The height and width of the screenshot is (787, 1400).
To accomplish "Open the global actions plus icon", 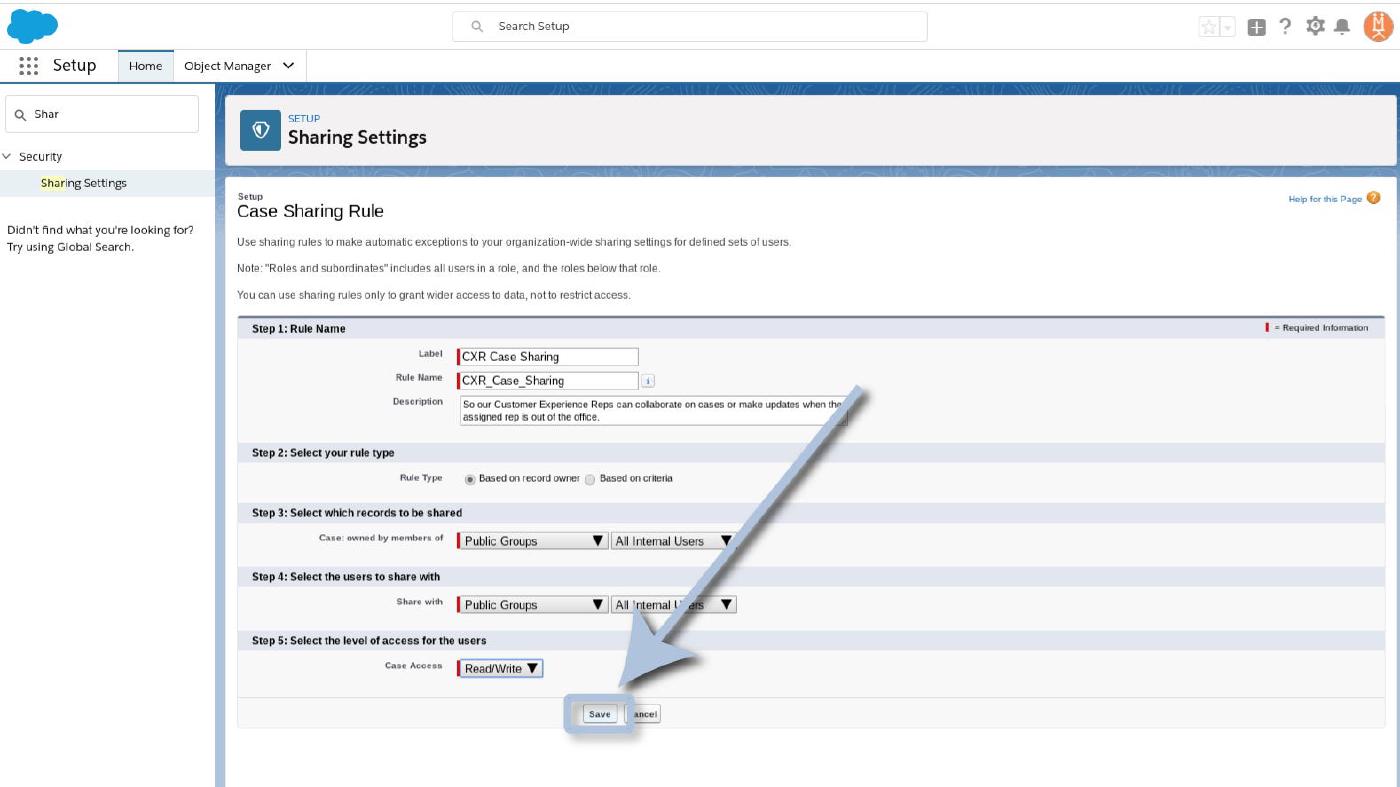I will point(1257,27).
